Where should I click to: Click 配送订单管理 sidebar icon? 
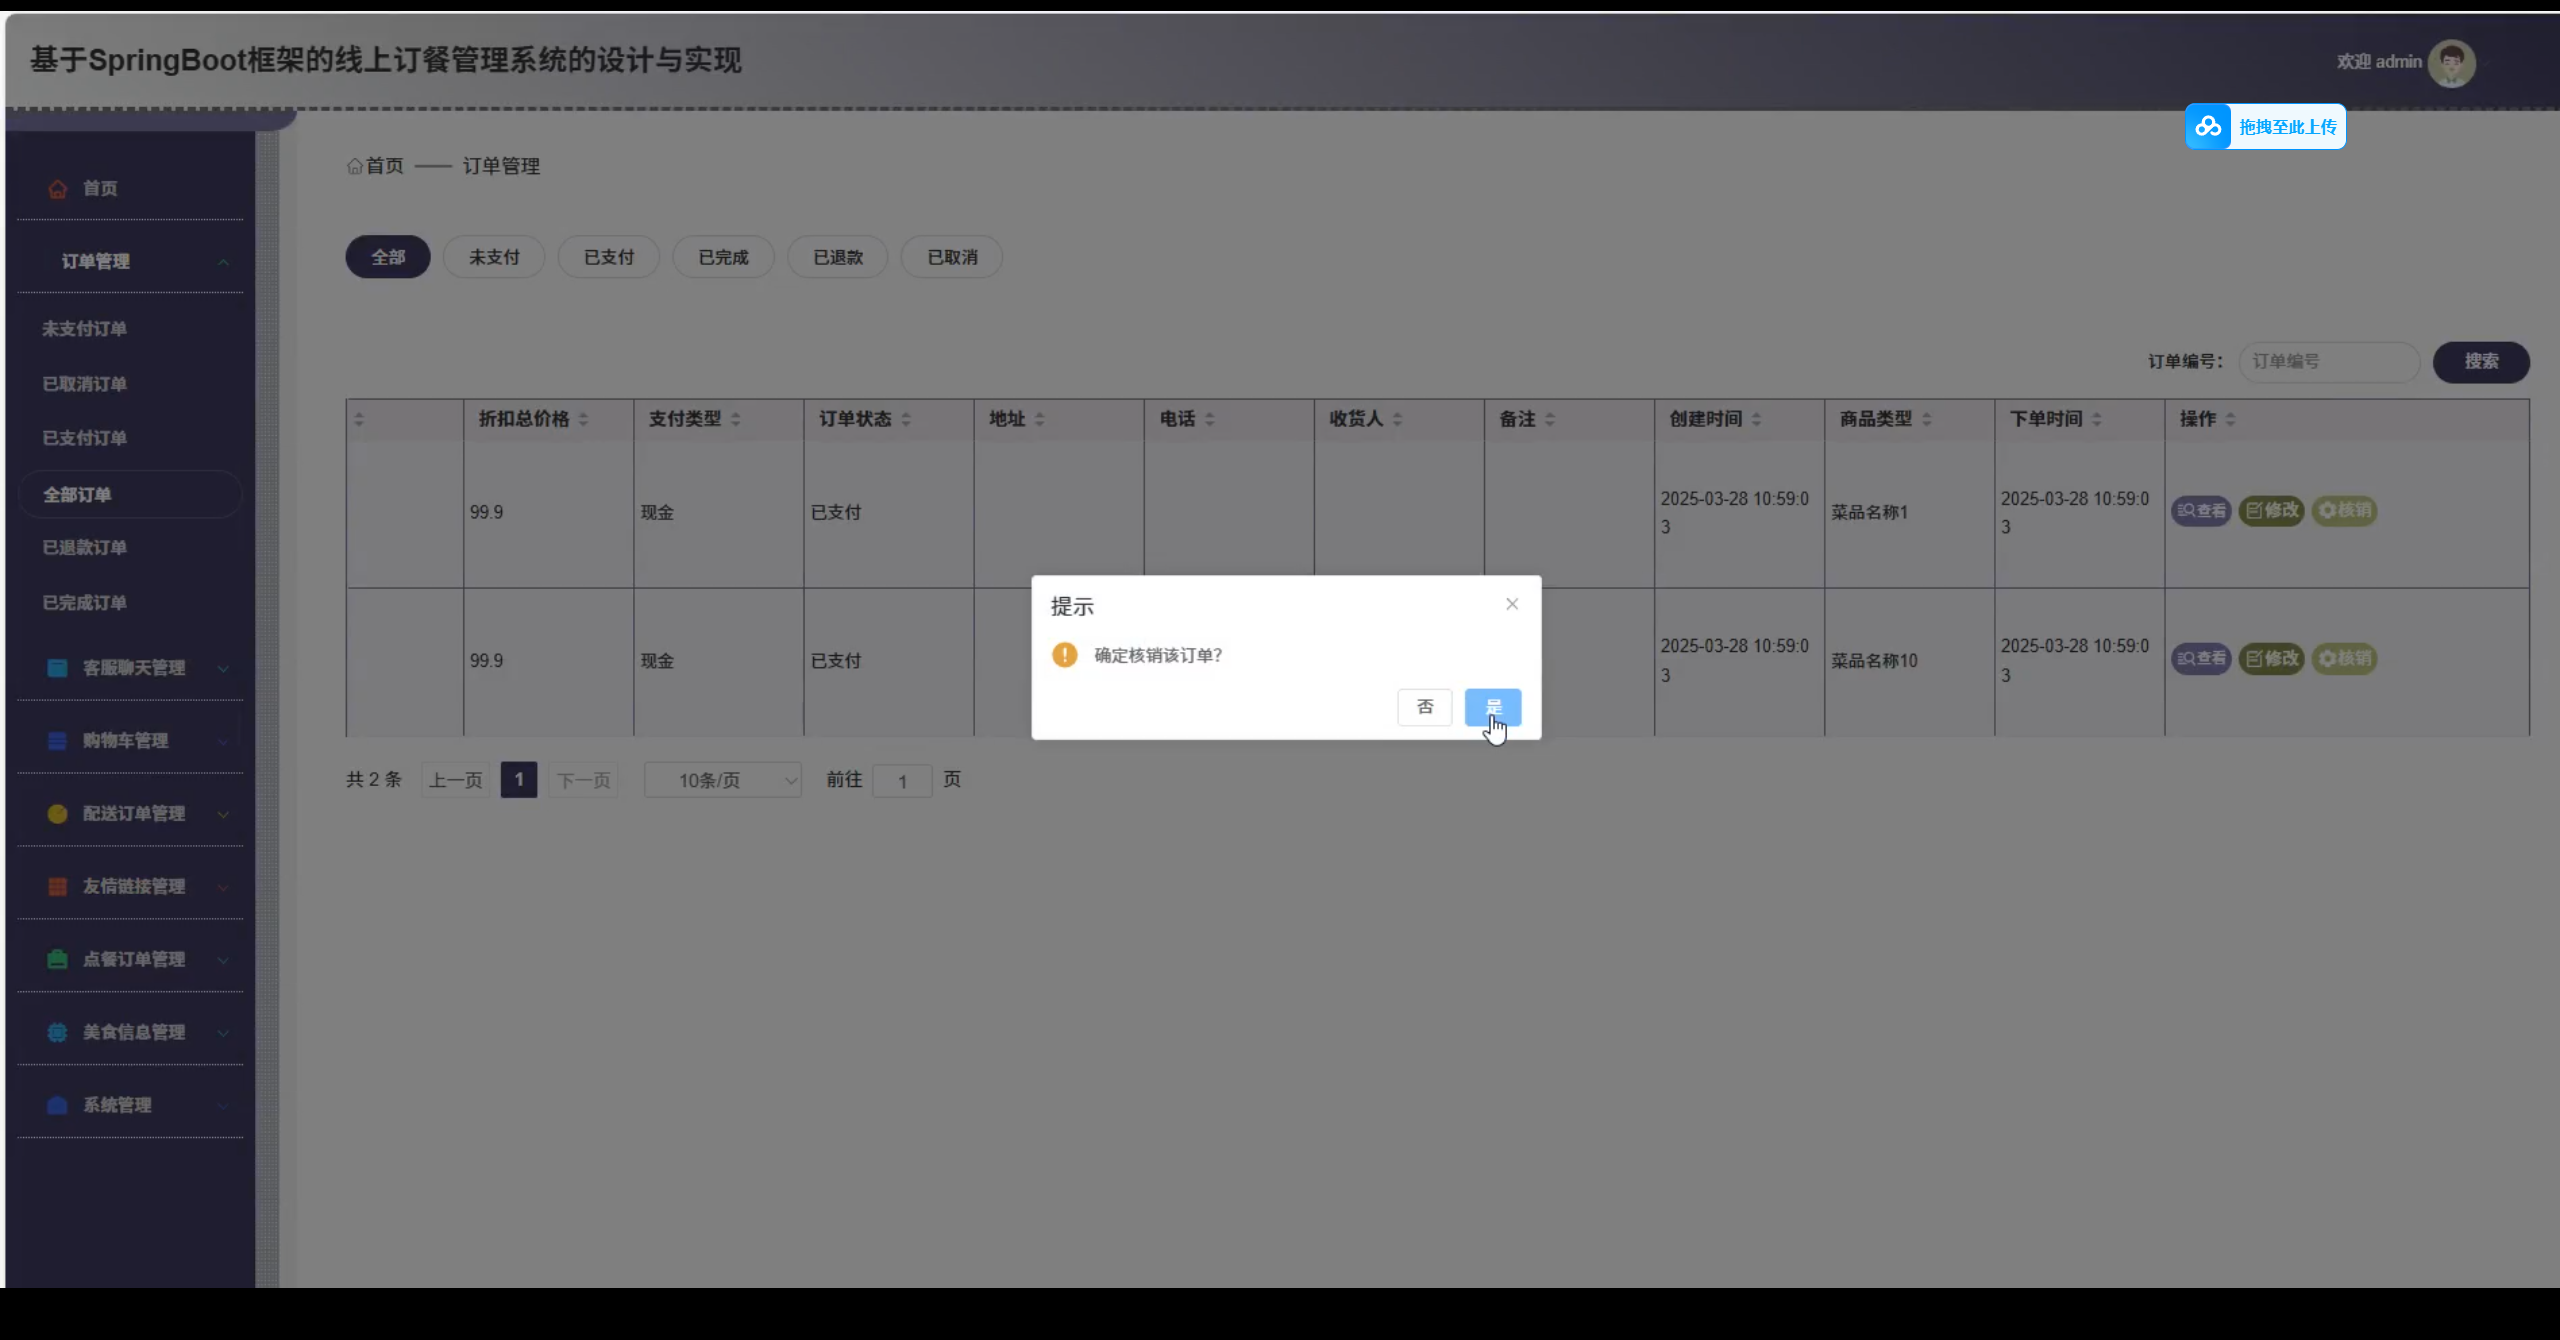pyautogui.click(x=58, y=814)
